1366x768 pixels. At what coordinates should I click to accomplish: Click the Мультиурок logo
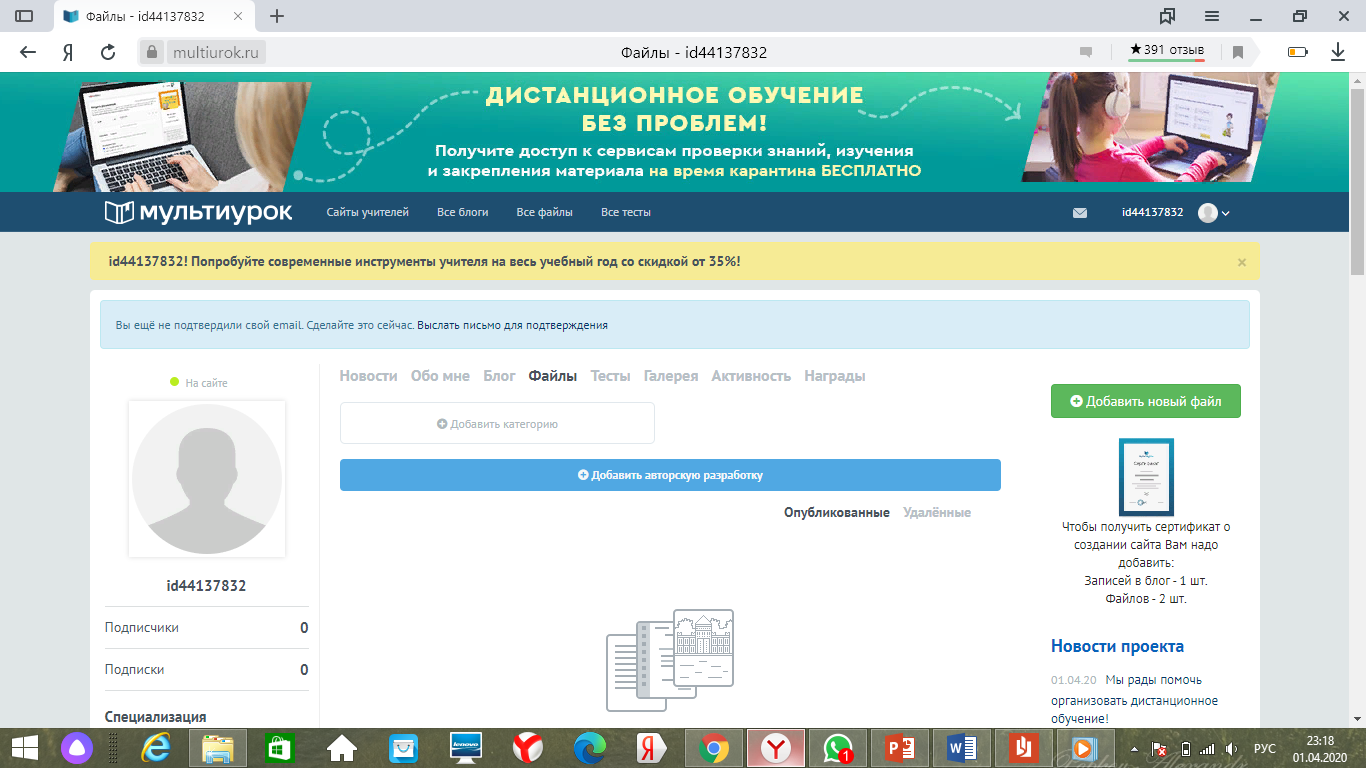click(198, 212)
